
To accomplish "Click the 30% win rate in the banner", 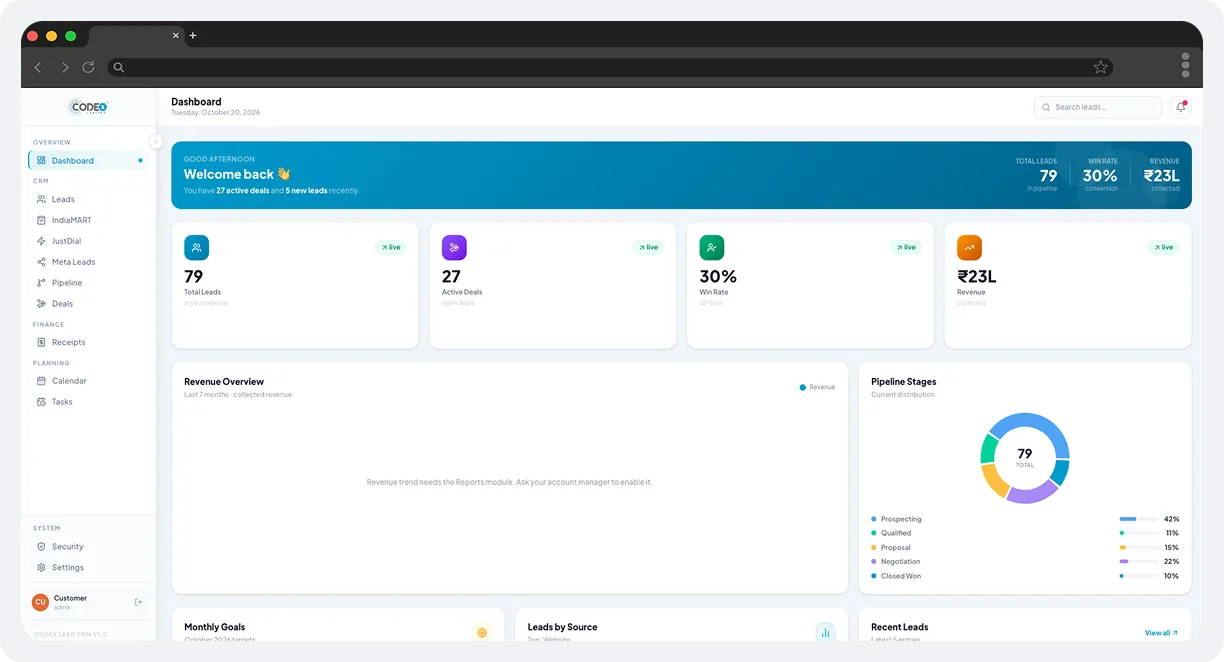I will (x=1100, y=175).
